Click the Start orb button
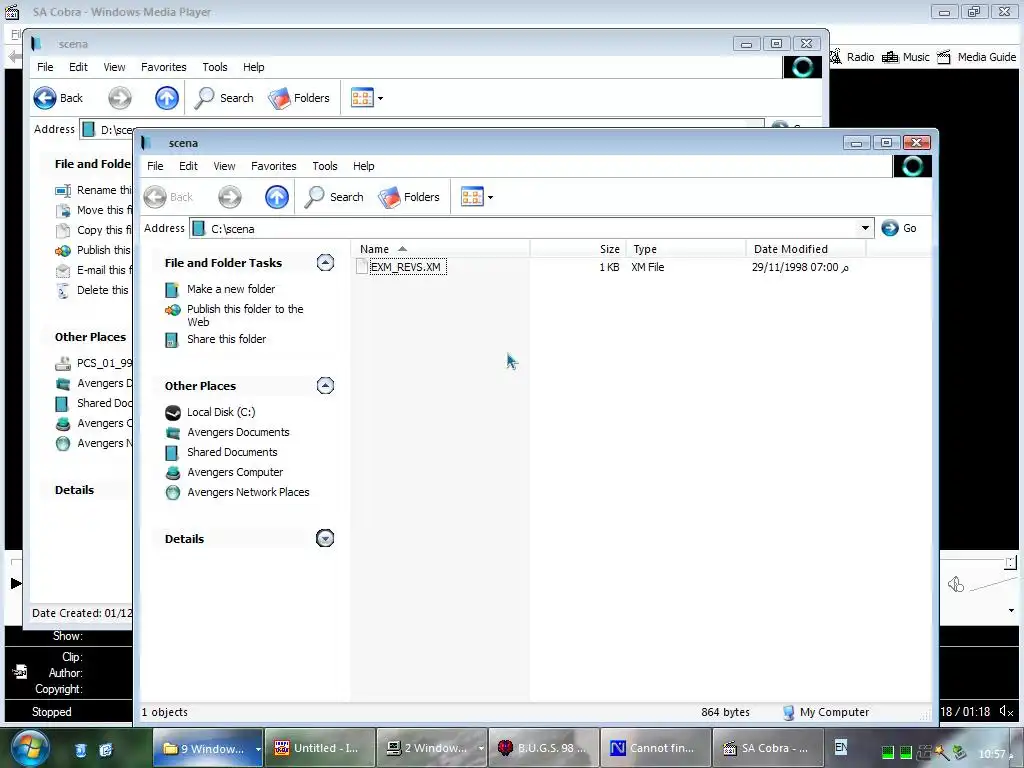 [30, 748]
